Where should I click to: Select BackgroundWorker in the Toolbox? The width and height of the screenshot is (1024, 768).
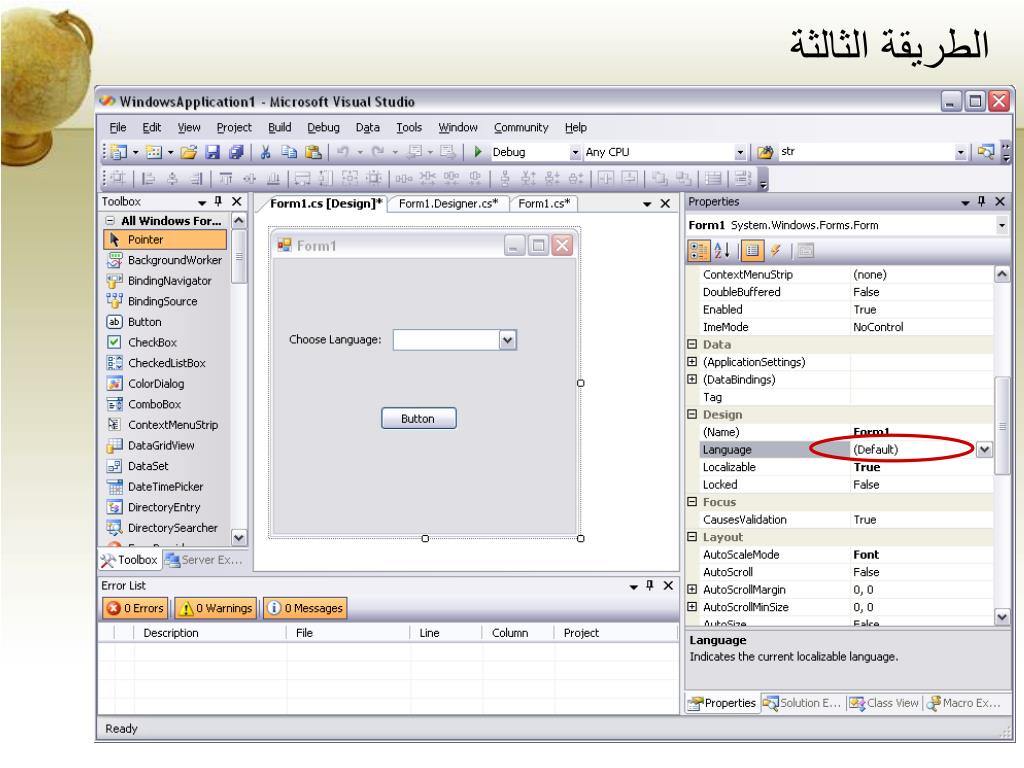pyautogui.click(x=165, y=260)
